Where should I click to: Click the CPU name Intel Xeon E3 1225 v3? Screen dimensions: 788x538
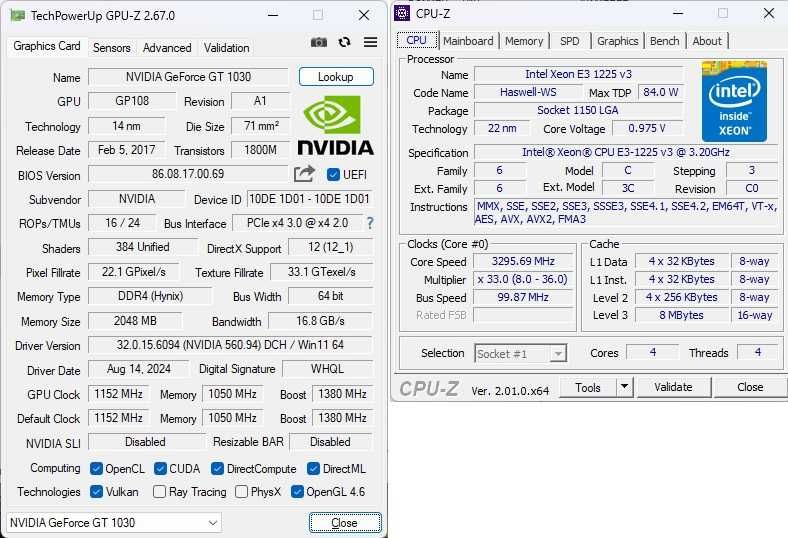coord(578,74)
